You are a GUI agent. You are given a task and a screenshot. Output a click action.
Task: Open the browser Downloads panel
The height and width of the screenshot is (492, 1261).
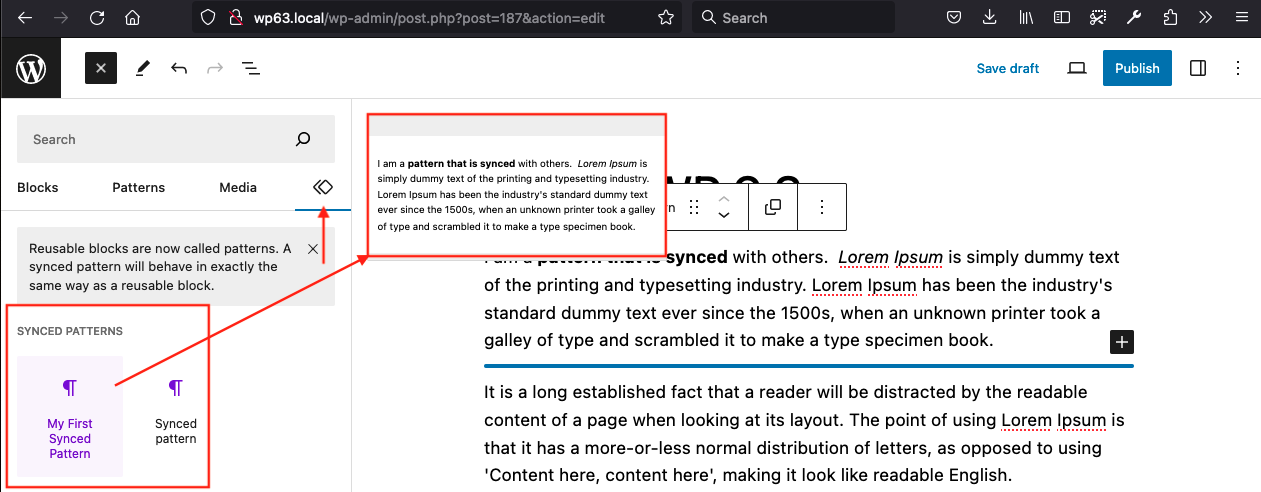990,17
